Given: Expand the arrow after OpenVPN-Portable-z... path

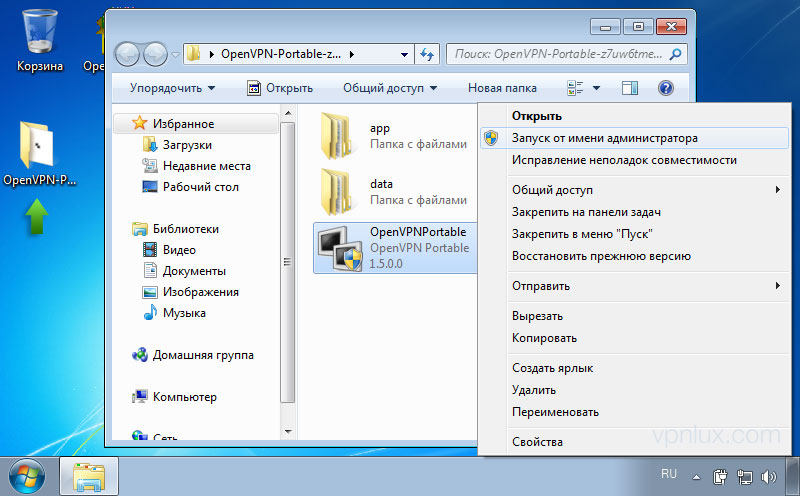Looking at the screenshot, I should pos(352,54).
